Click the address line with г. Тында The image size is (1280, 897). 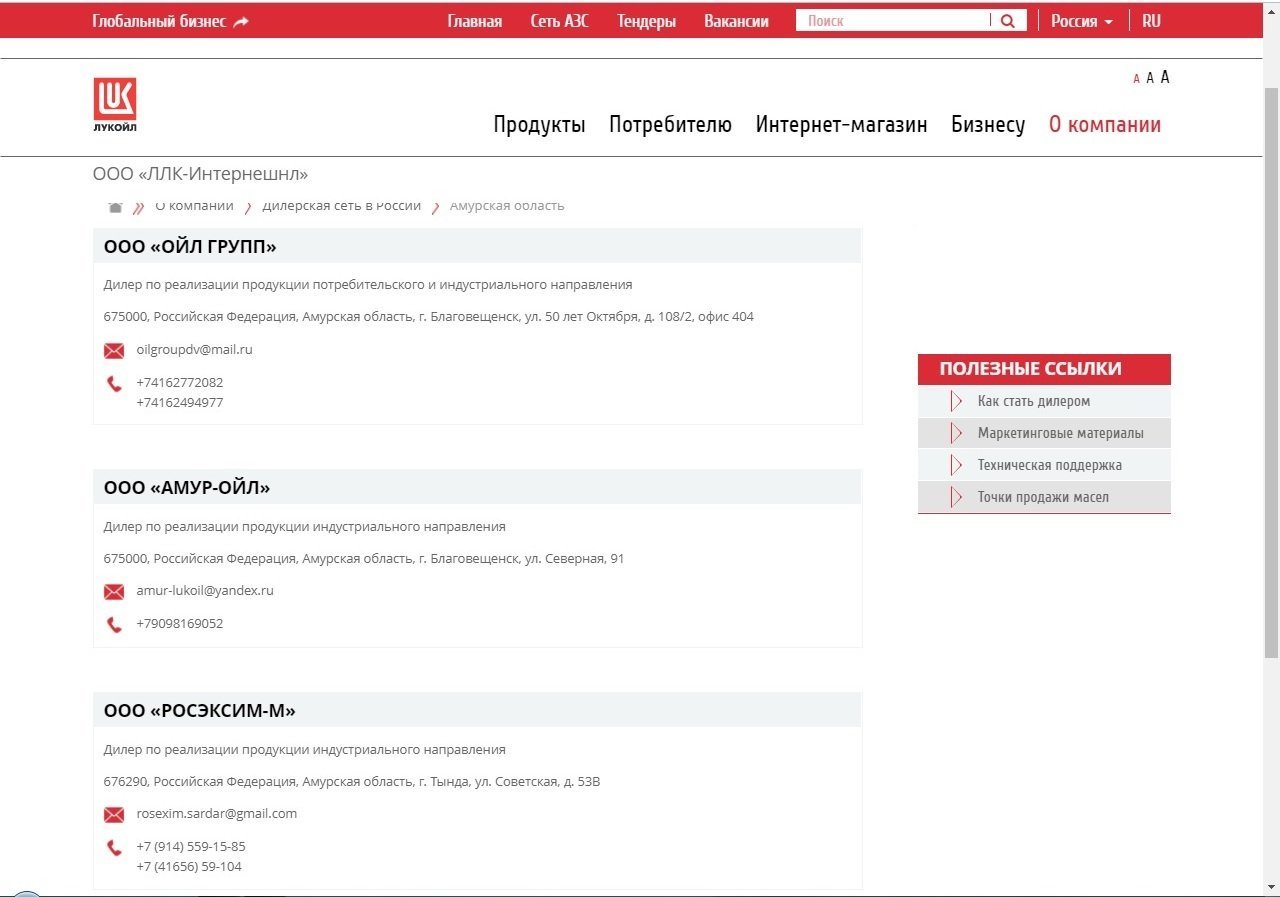click(352, 782)
